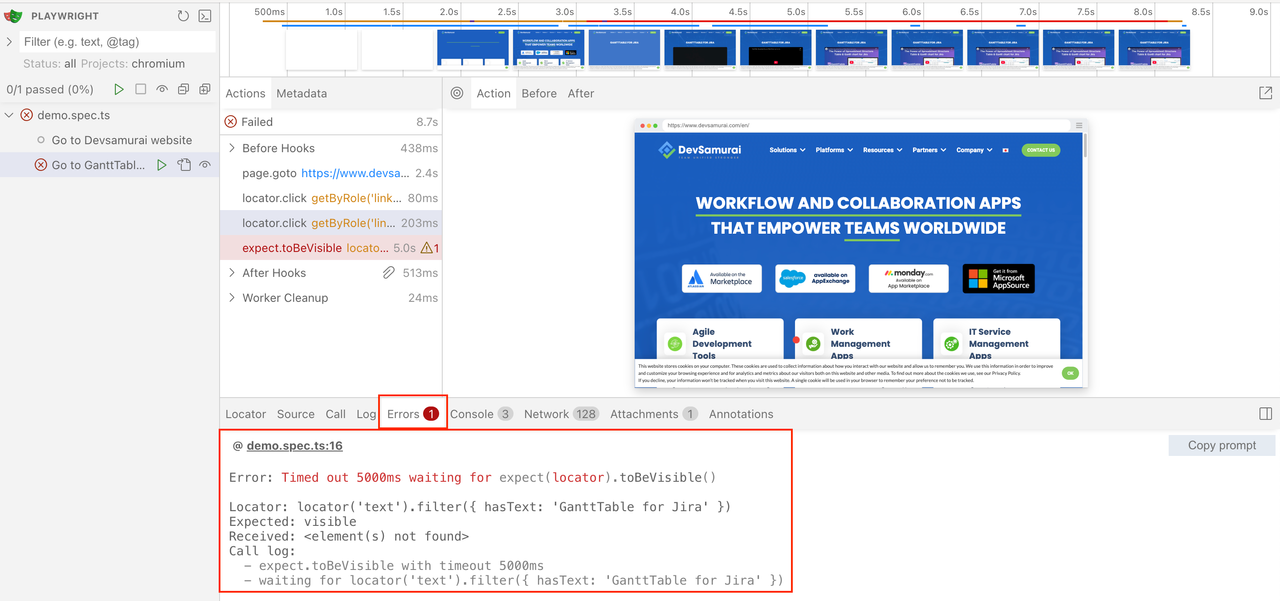
Task: Open the Network tab
Action: coord(561,414)
